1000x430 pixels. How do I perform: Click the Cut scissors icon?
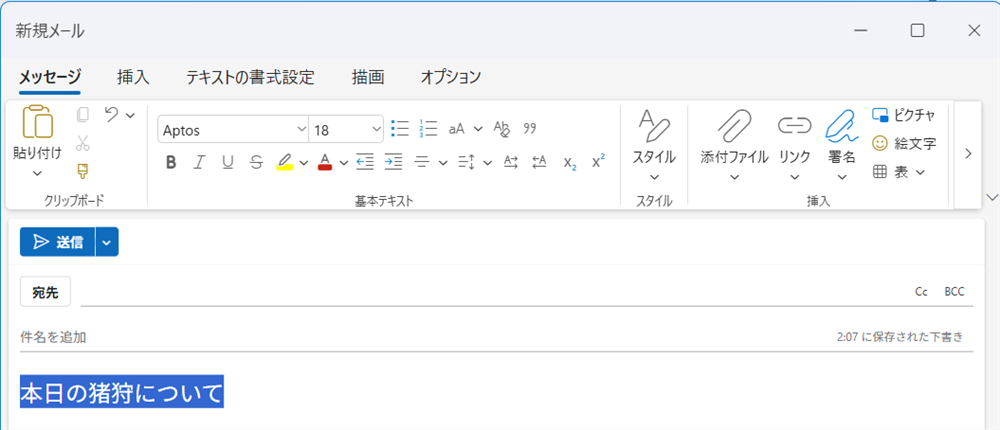(x=82, y=143)
